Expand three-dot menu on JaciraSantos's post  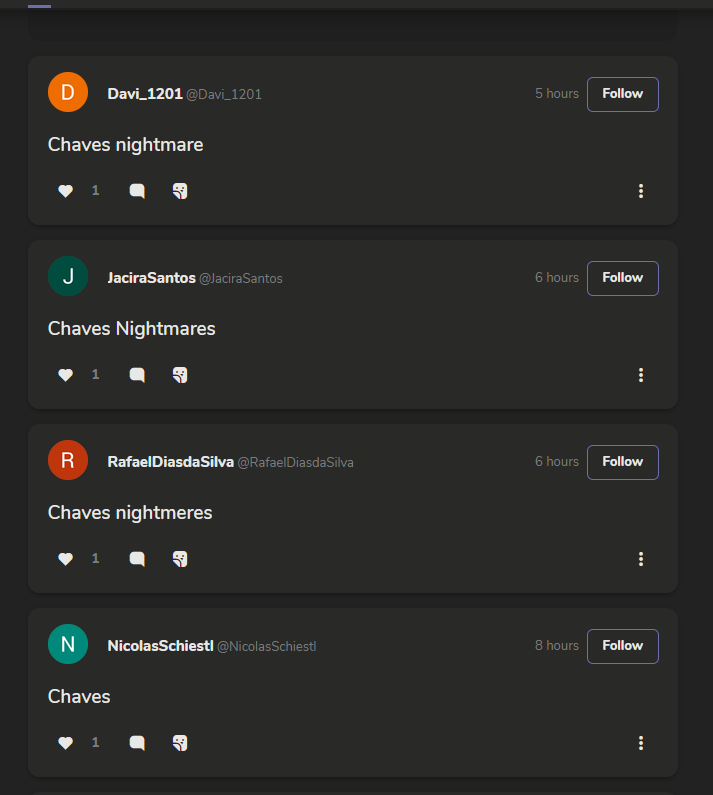[x=641, y=375]
